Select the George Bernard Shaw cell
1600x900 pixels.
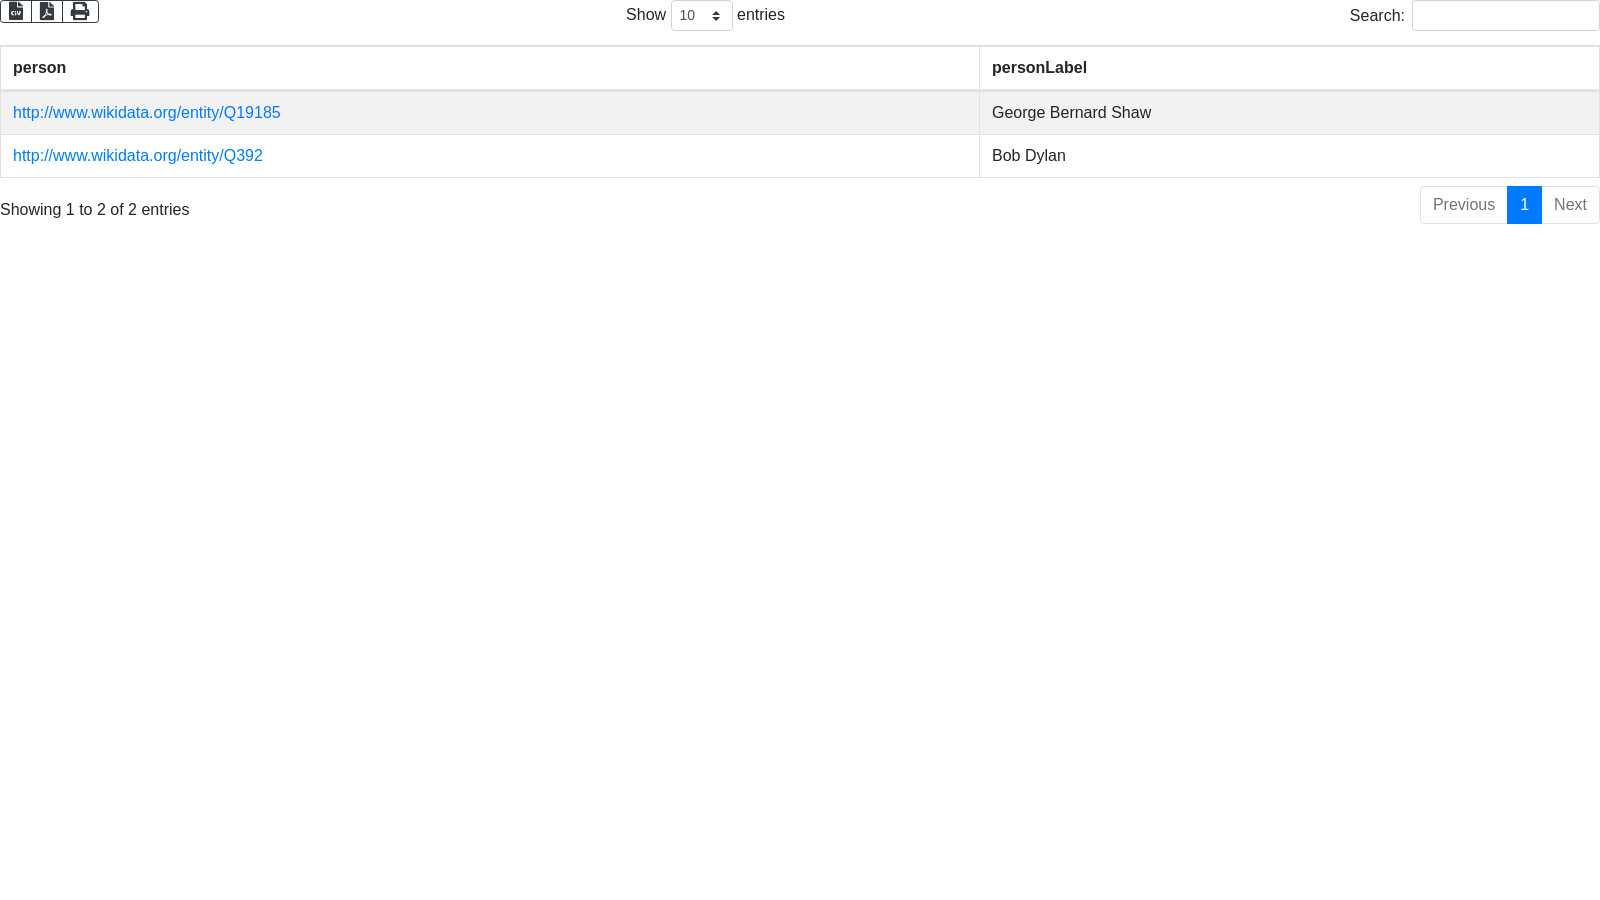tap(1071, 113)
